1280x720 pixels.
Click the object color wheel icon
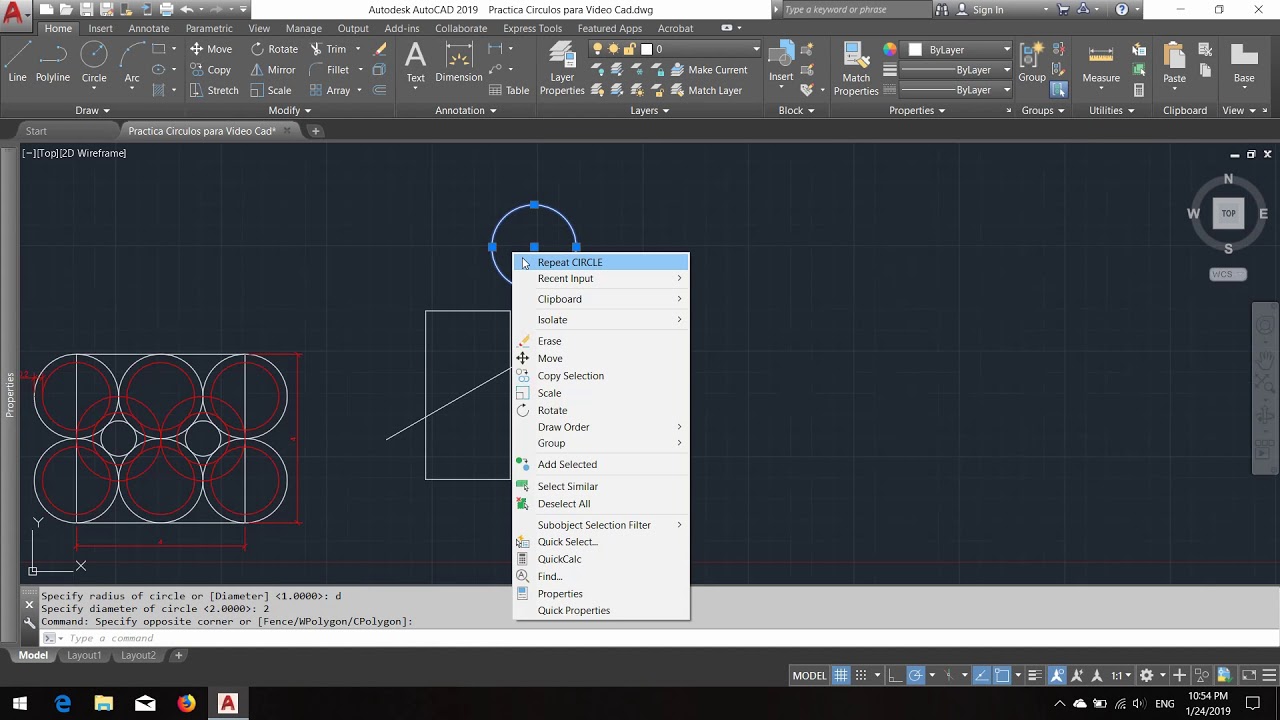(x=889, y=49)
